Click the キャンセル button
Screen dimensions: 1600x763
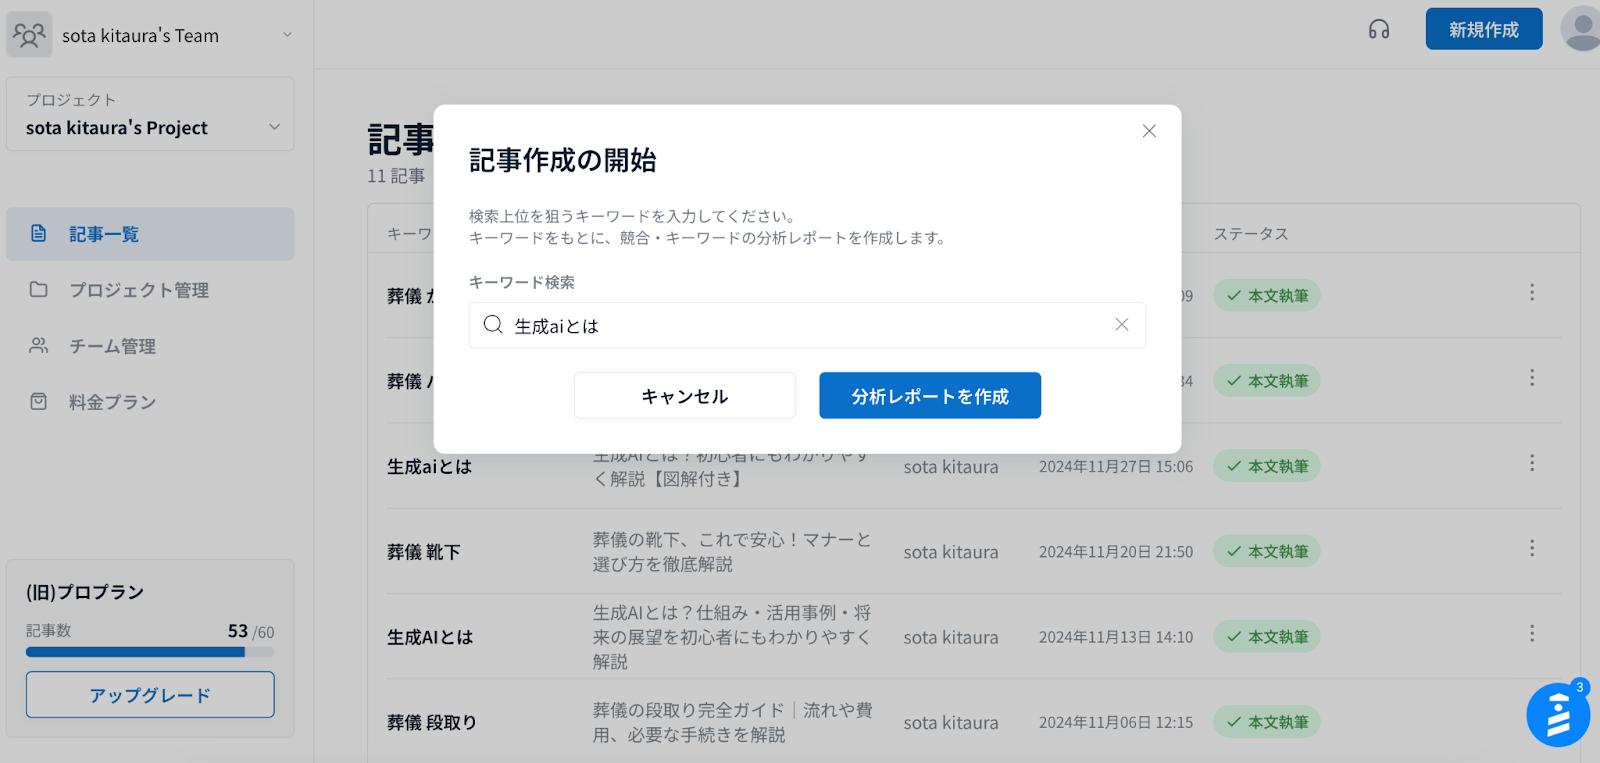[685, 396]
